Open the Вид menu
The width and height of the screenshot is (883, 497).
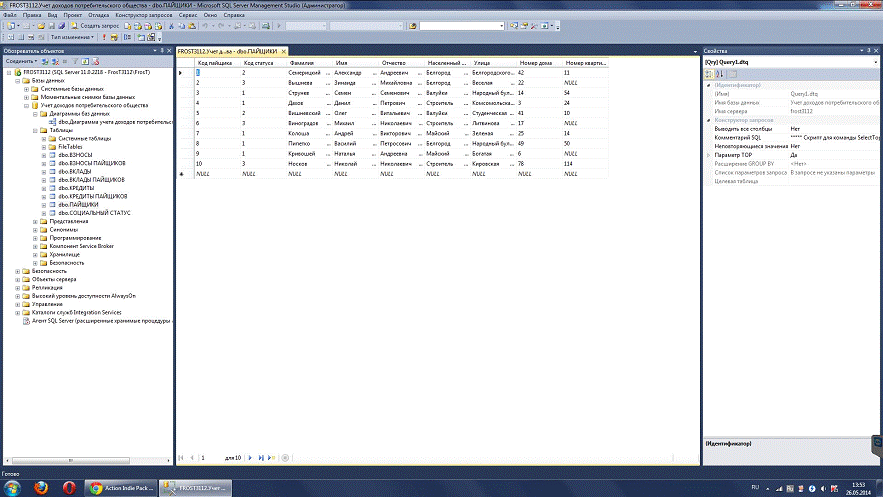click(52, 15)
